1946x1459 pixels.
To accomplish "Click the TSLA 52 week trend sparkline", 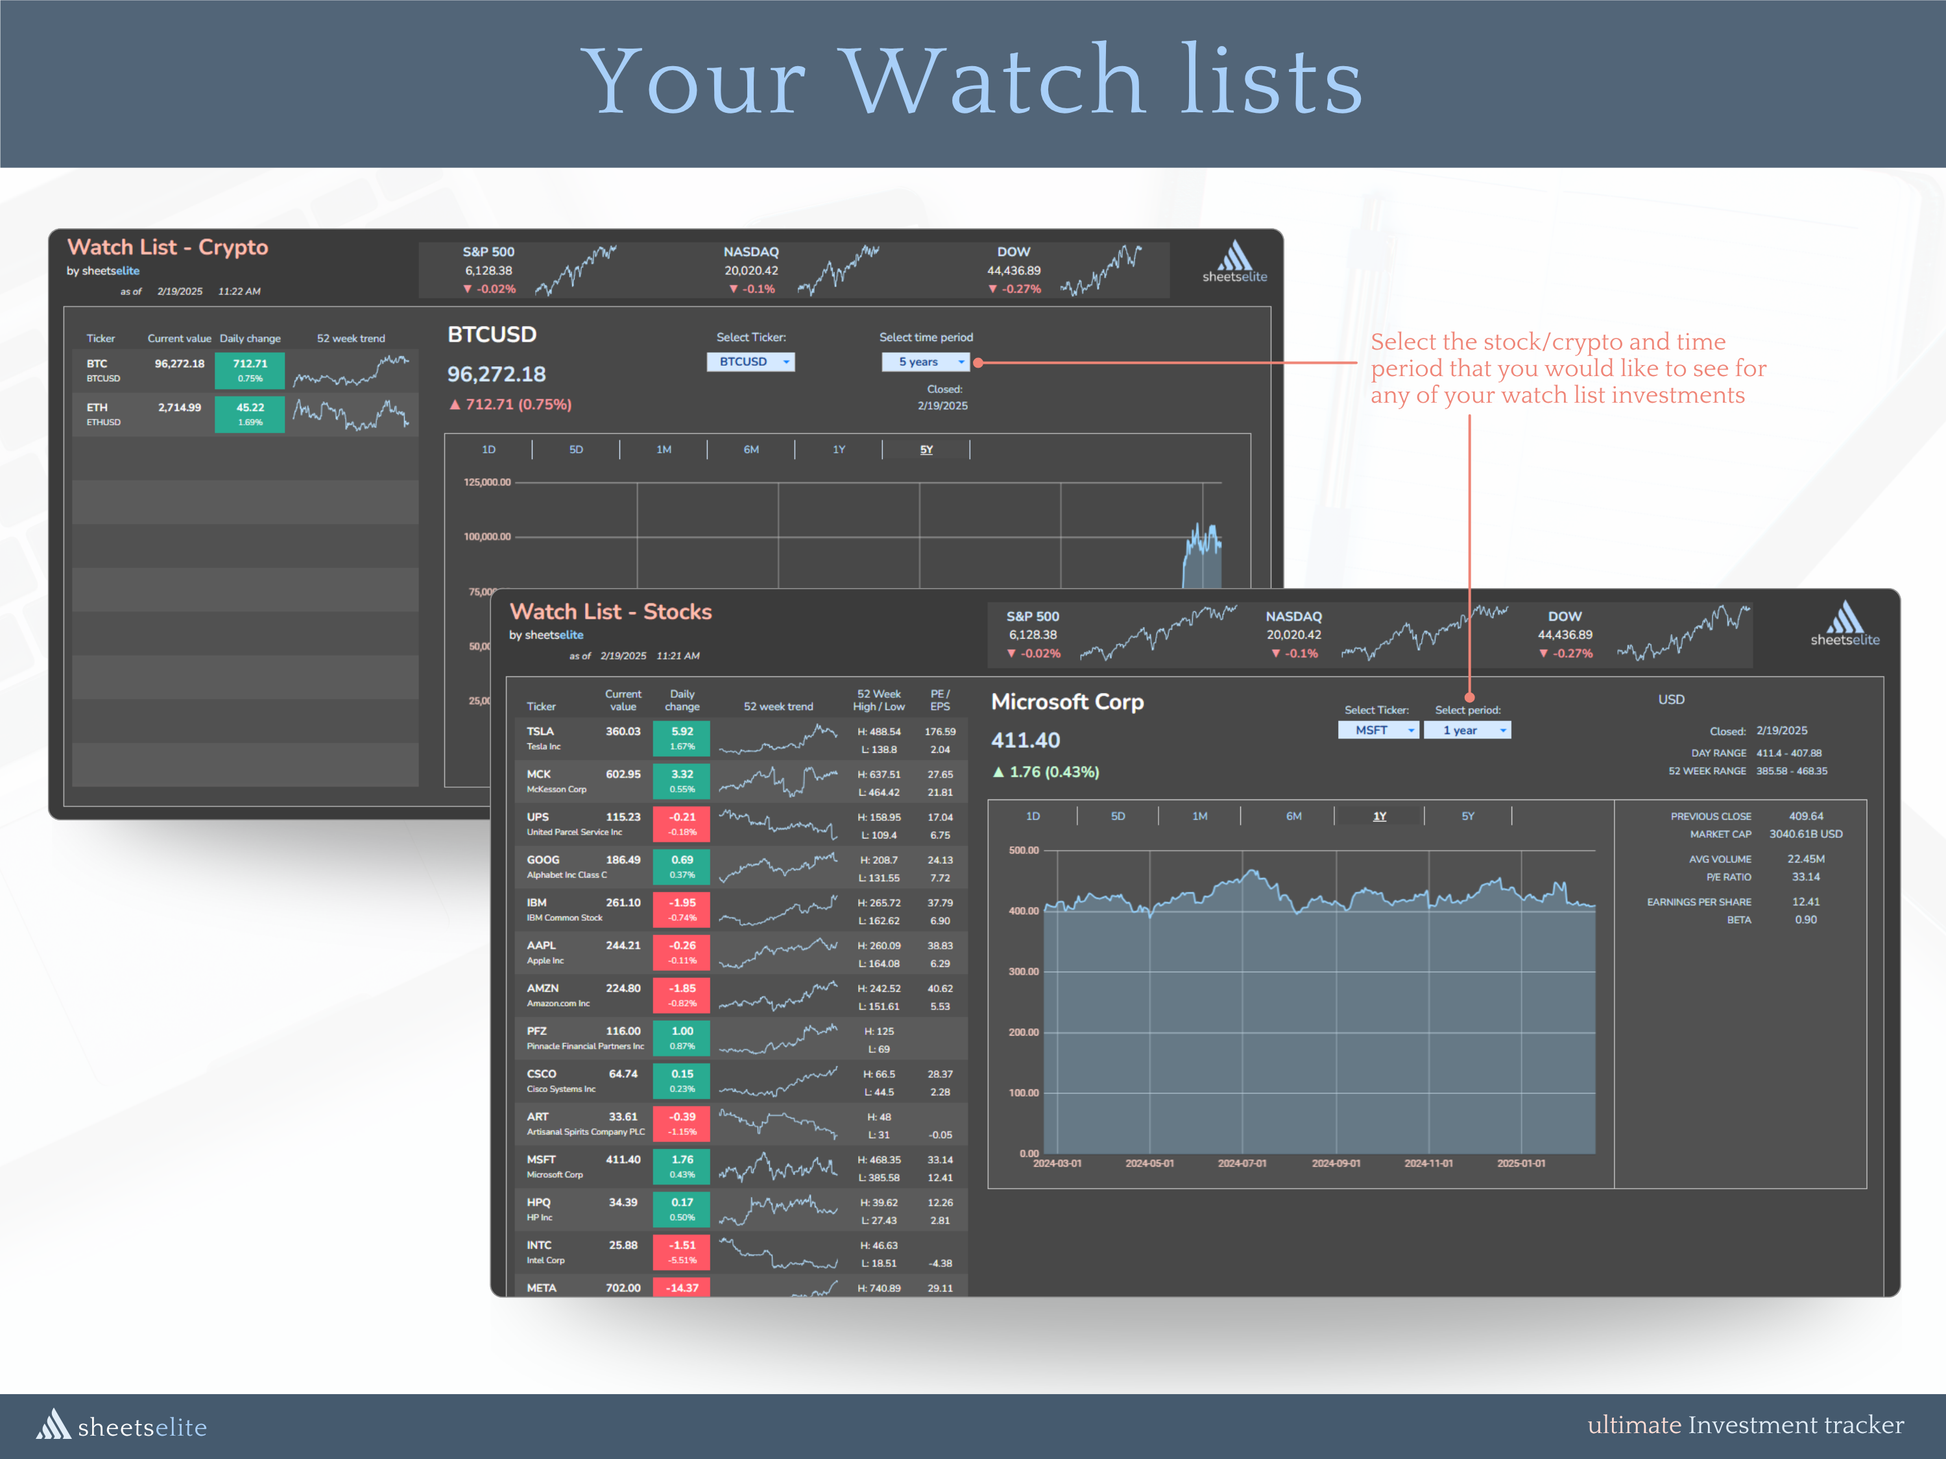I will 778,739.
